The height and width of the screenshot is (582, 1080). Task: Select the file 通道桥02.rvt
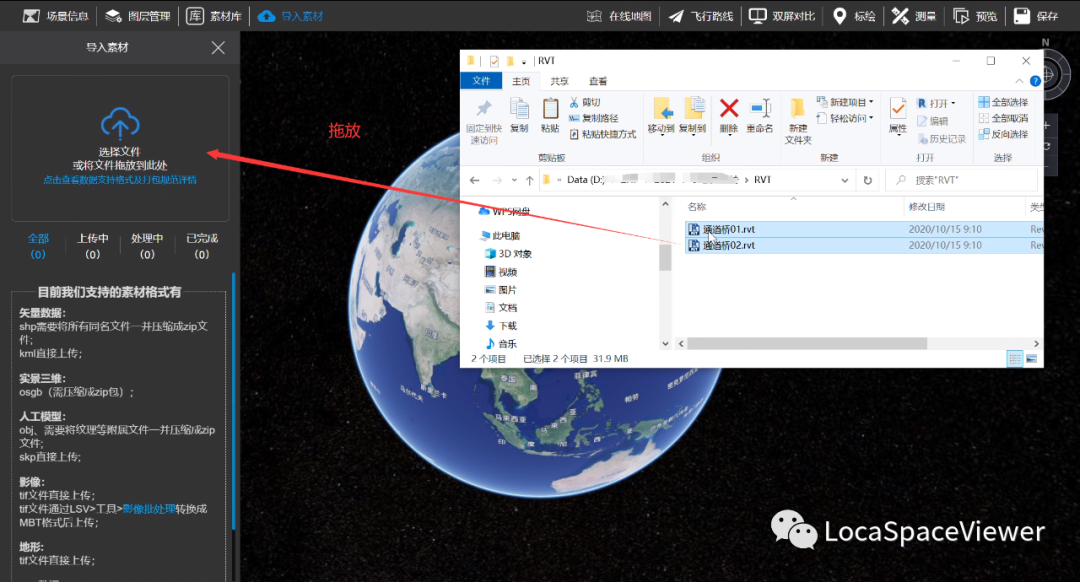[729, 245]
